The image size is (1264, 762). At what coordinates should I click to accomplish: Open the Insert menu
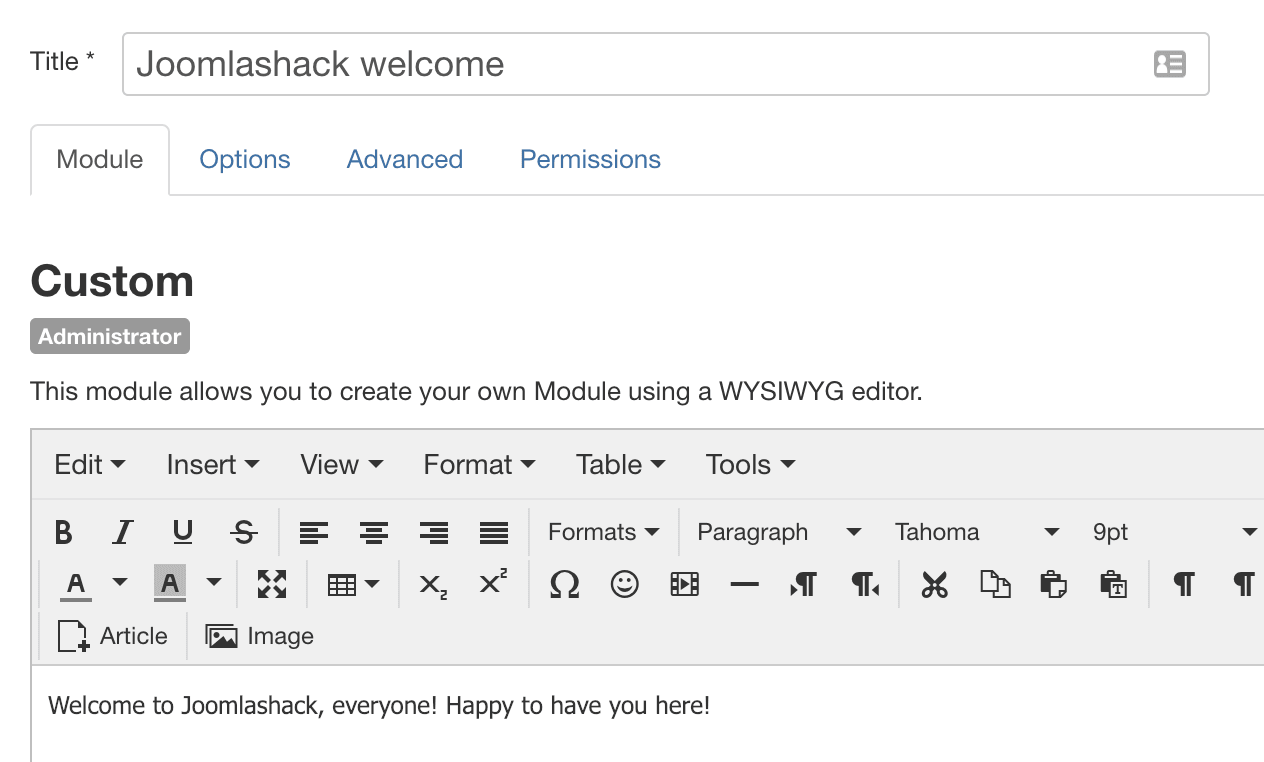tap(213, 464)
